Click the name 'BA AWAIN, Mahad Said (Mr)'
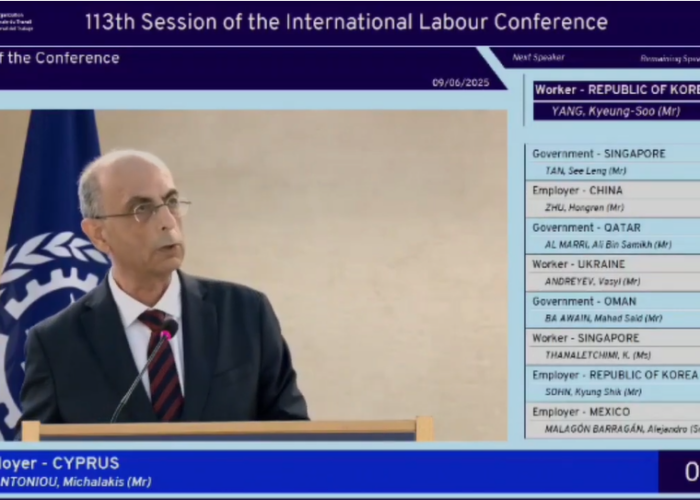The height and width of the screenshot is (500, 700). 603,318
